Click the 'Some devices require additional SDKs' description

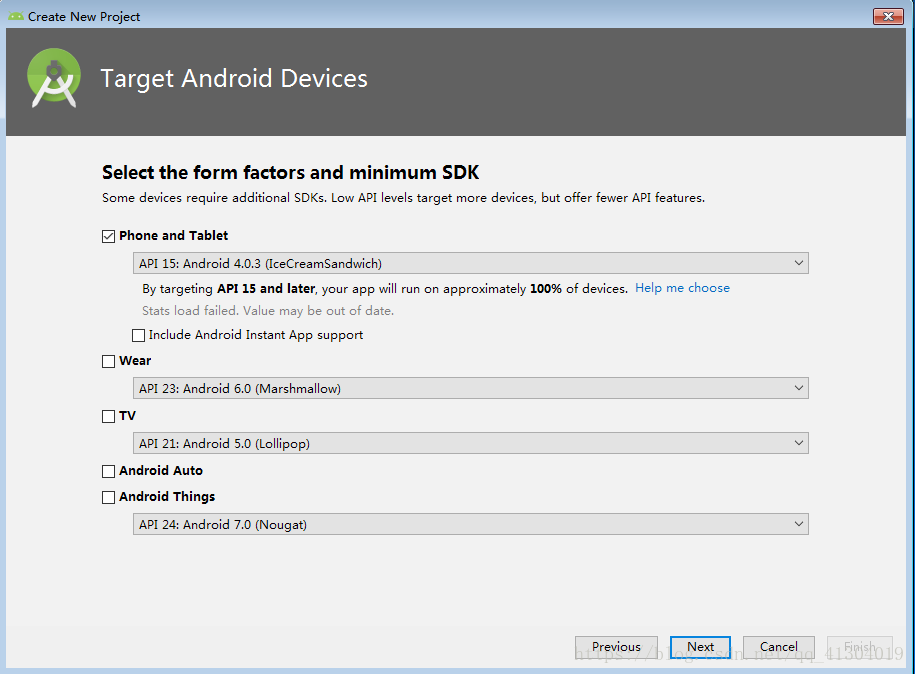403,198
